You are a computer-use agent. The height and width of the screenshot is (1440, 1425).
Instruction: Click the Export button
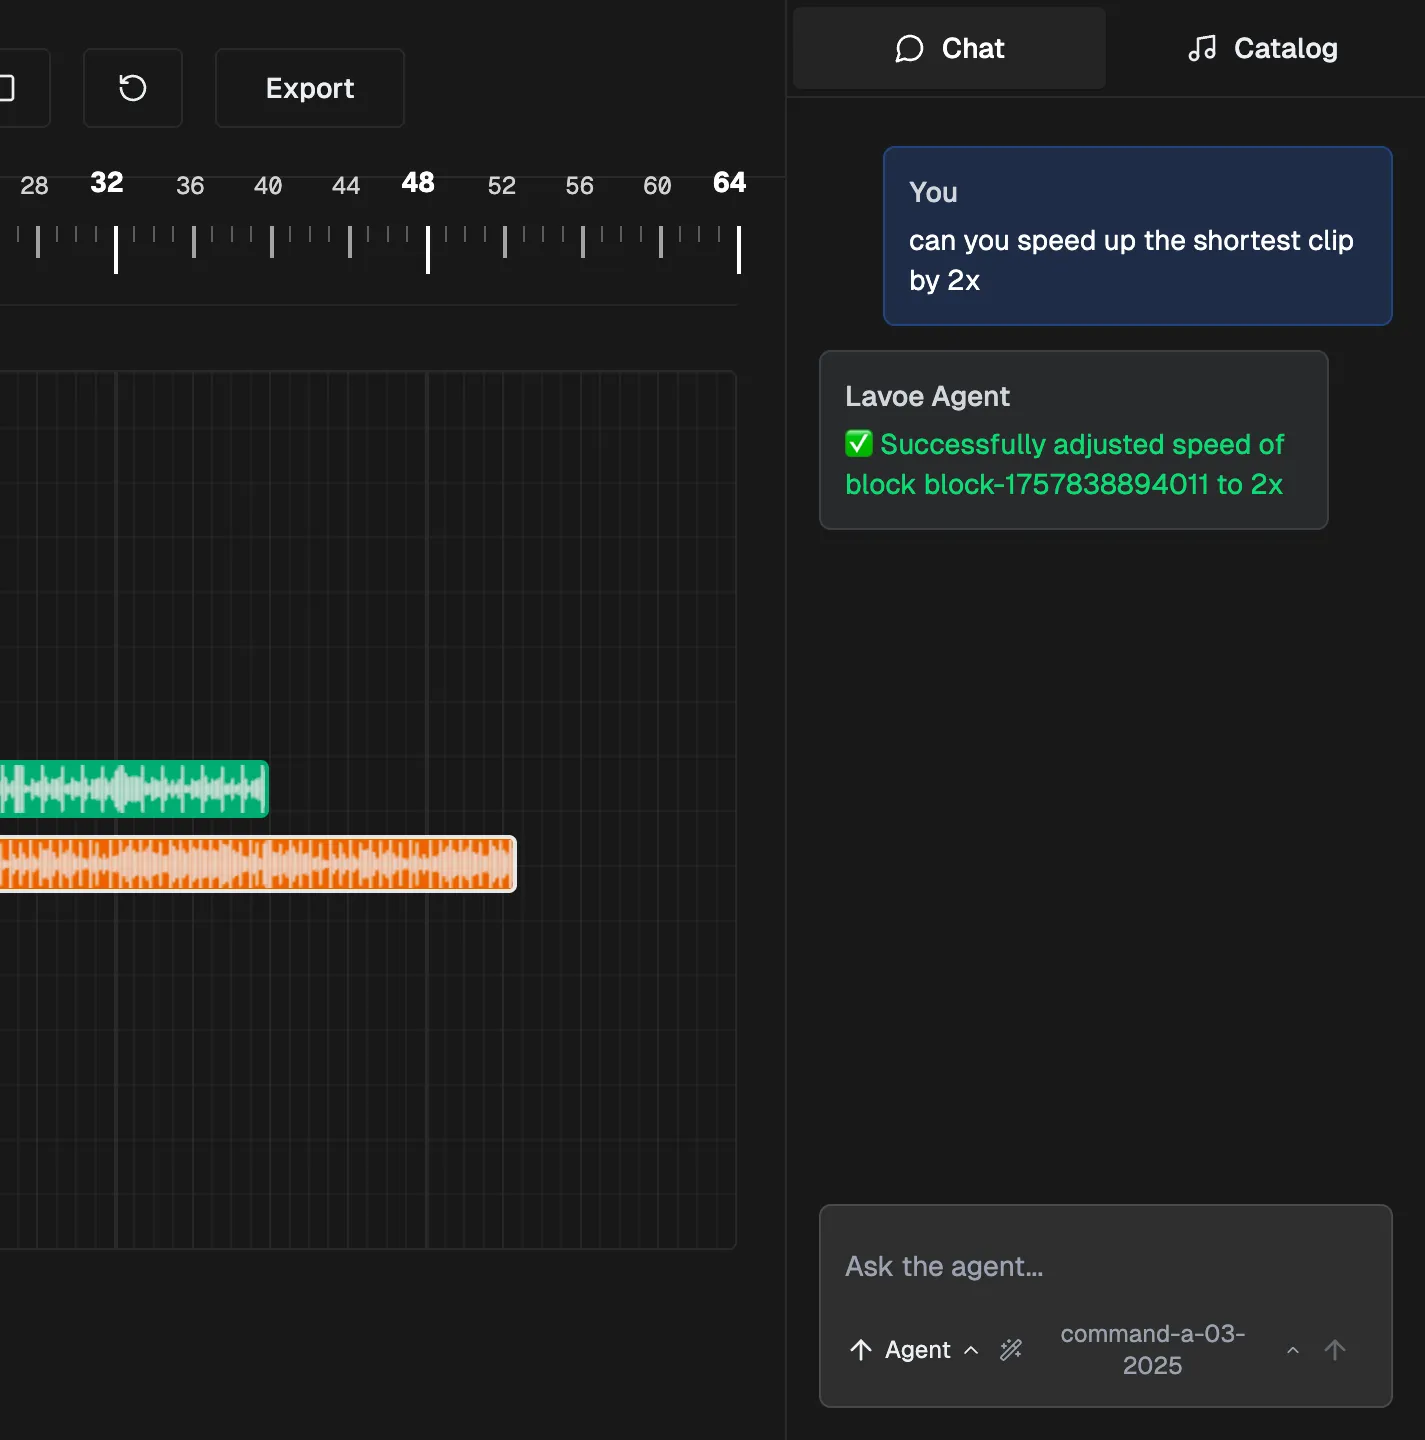tap(309, 88)
